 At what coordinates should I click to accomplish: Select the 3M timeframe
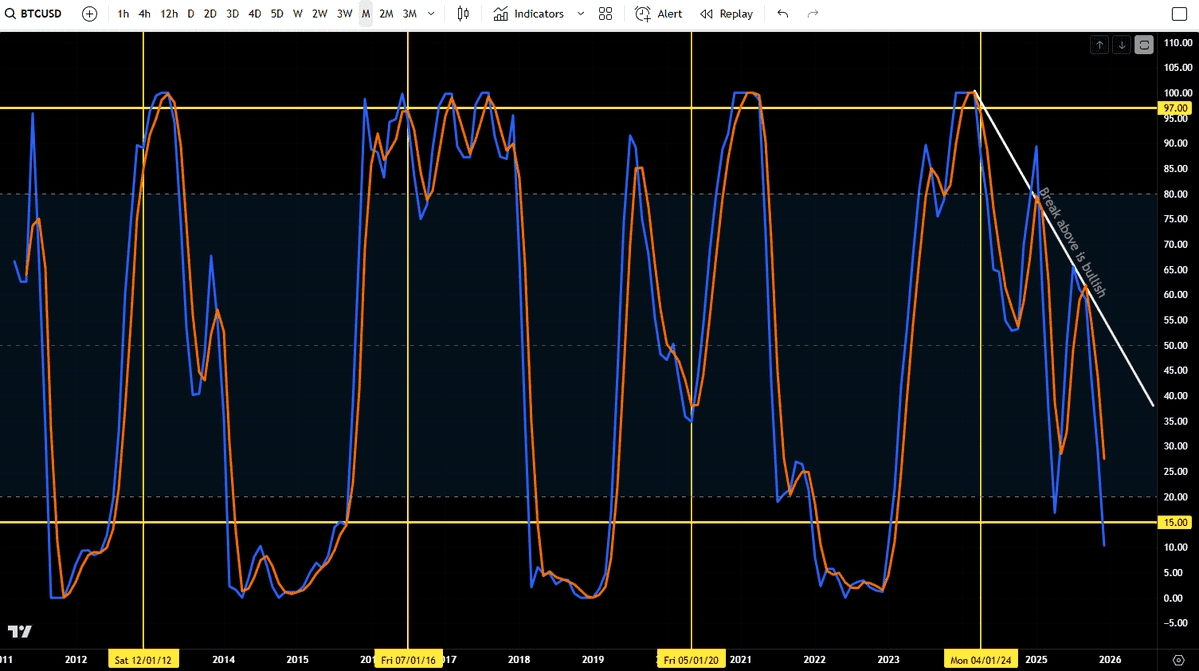(x=410, y=14)
